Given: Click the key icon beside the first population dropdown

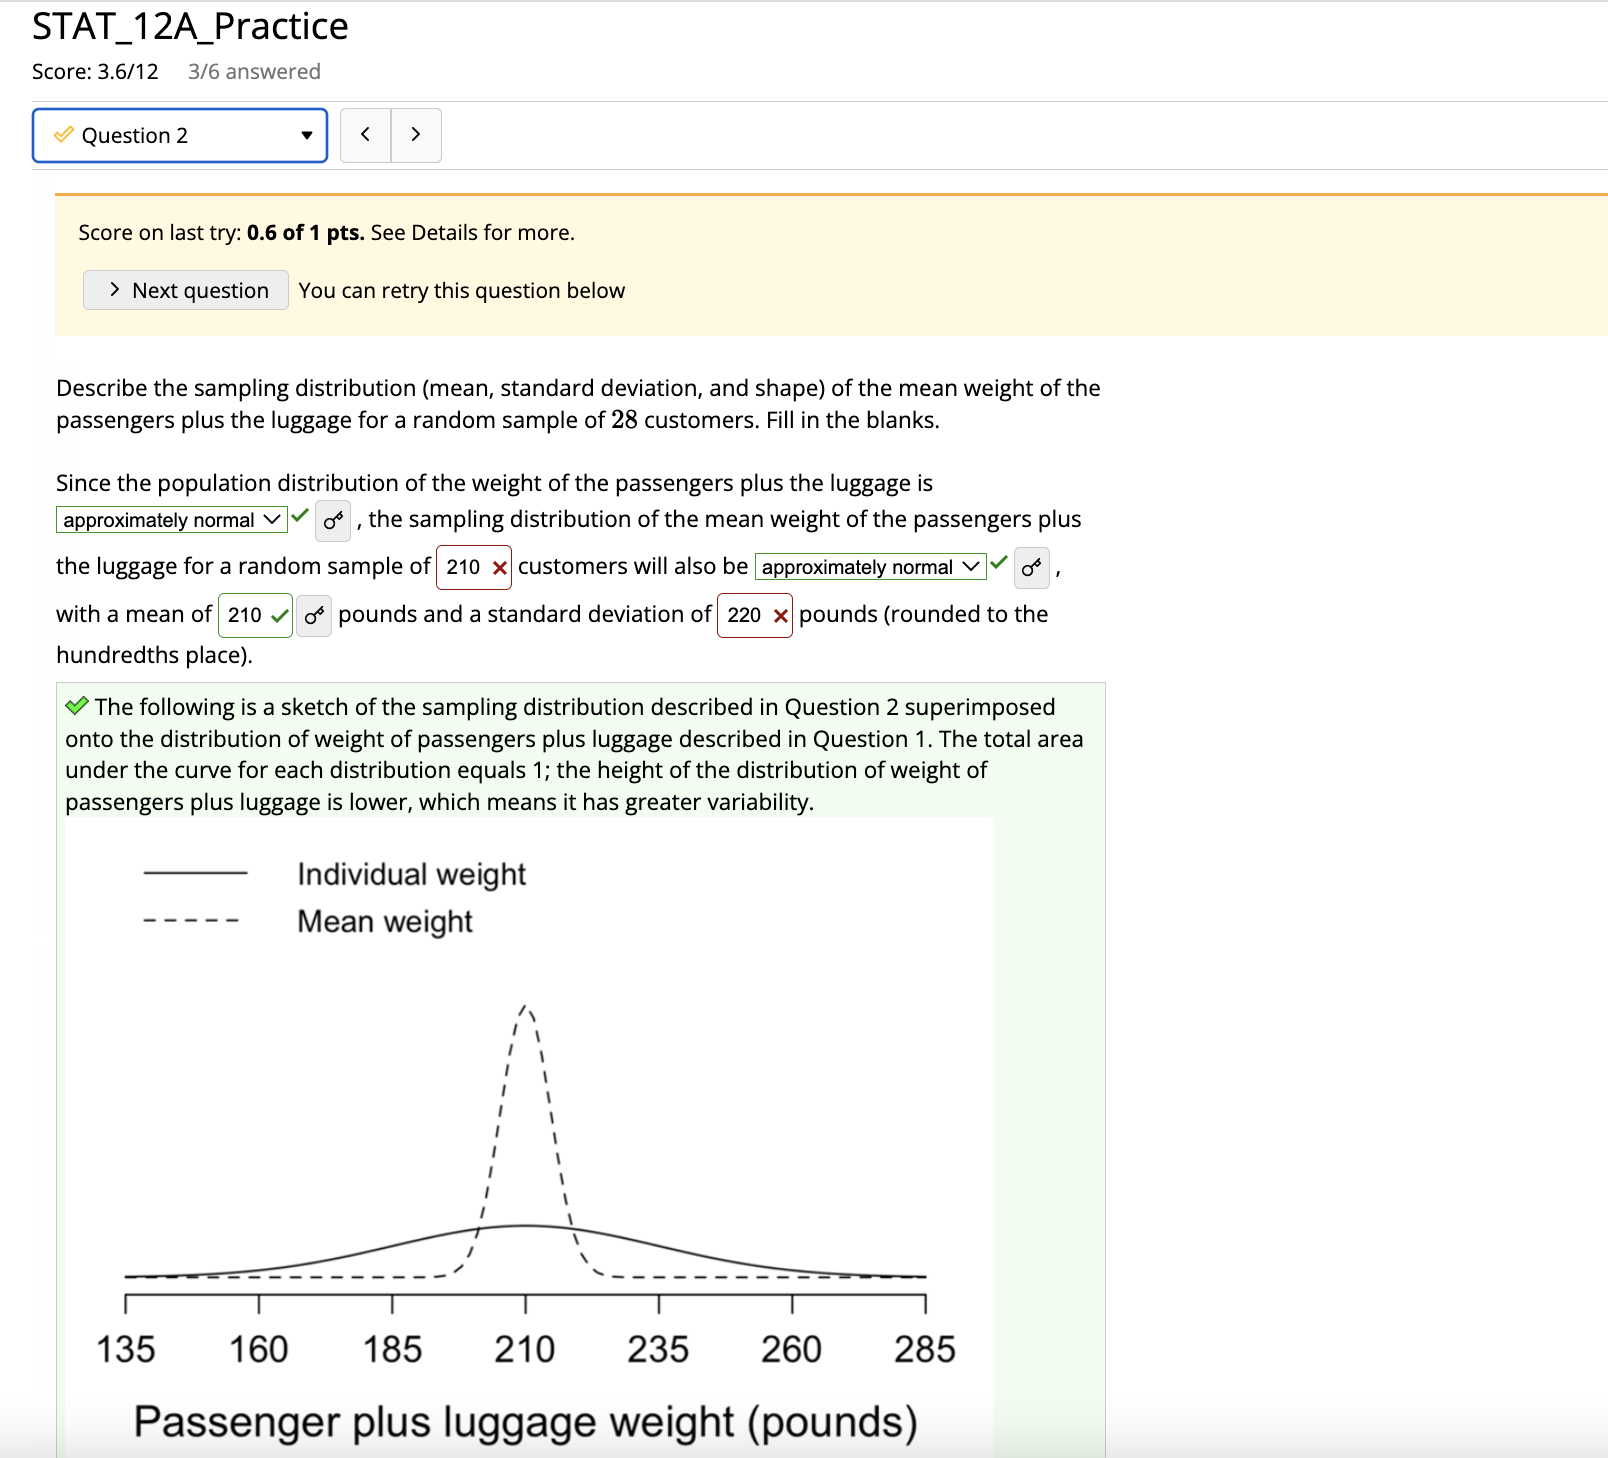Looking at the screenshot, I should click(x=333, y=521).
